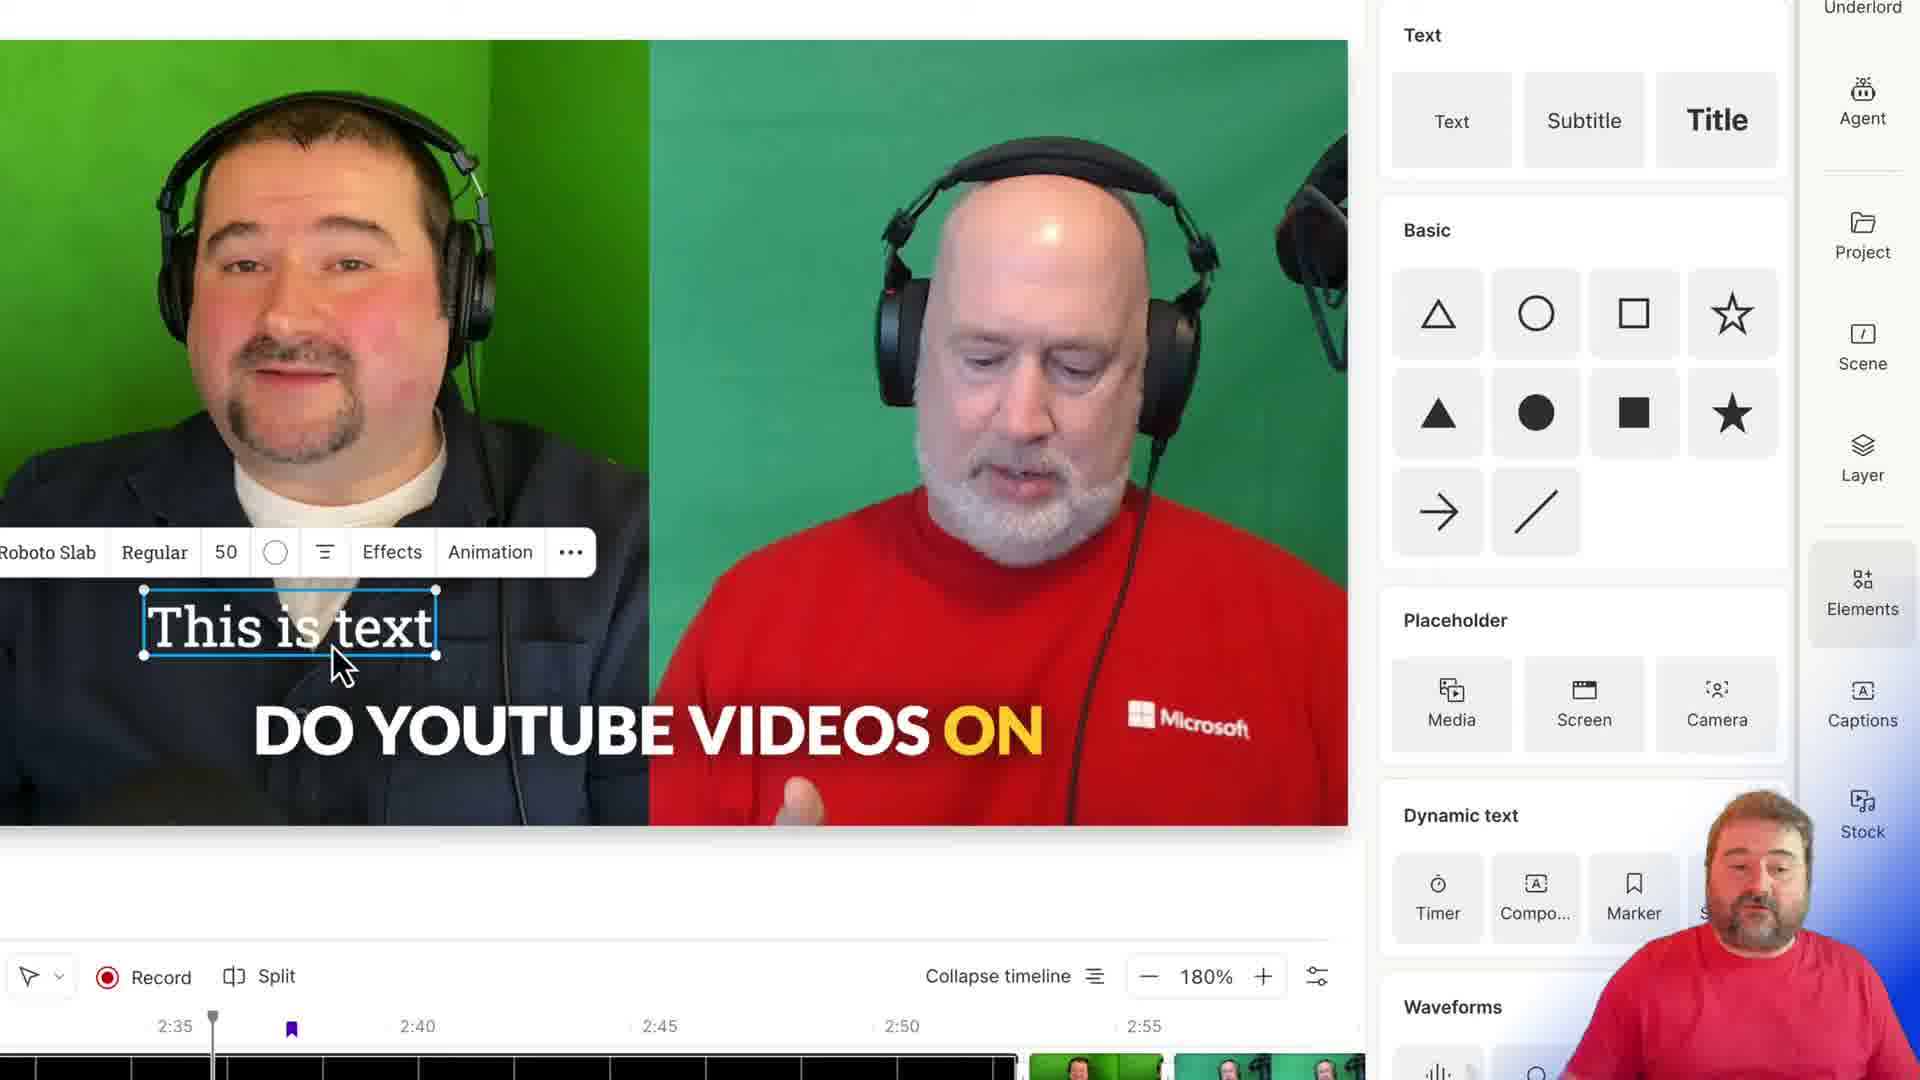Click the Split button

[x=259, y=976]
